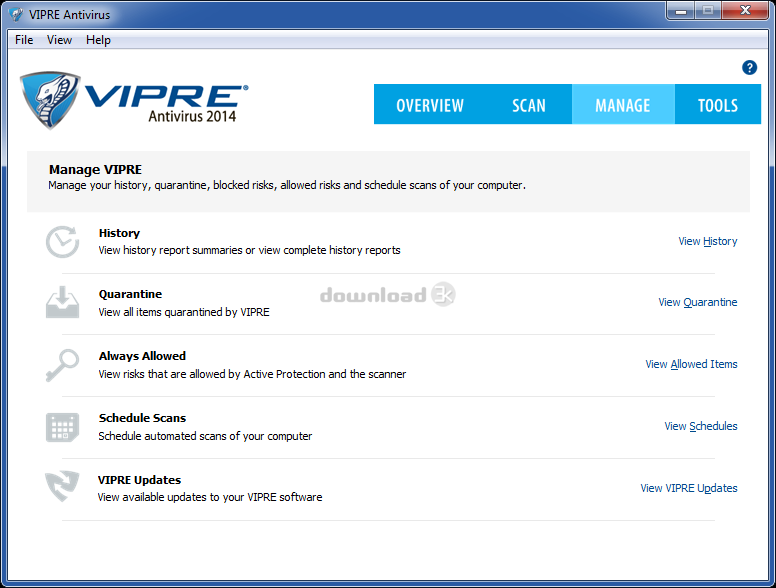776x588 pixels.
Task: Click the Schedule Scans calendar icon
Action: tap(62, 427)
